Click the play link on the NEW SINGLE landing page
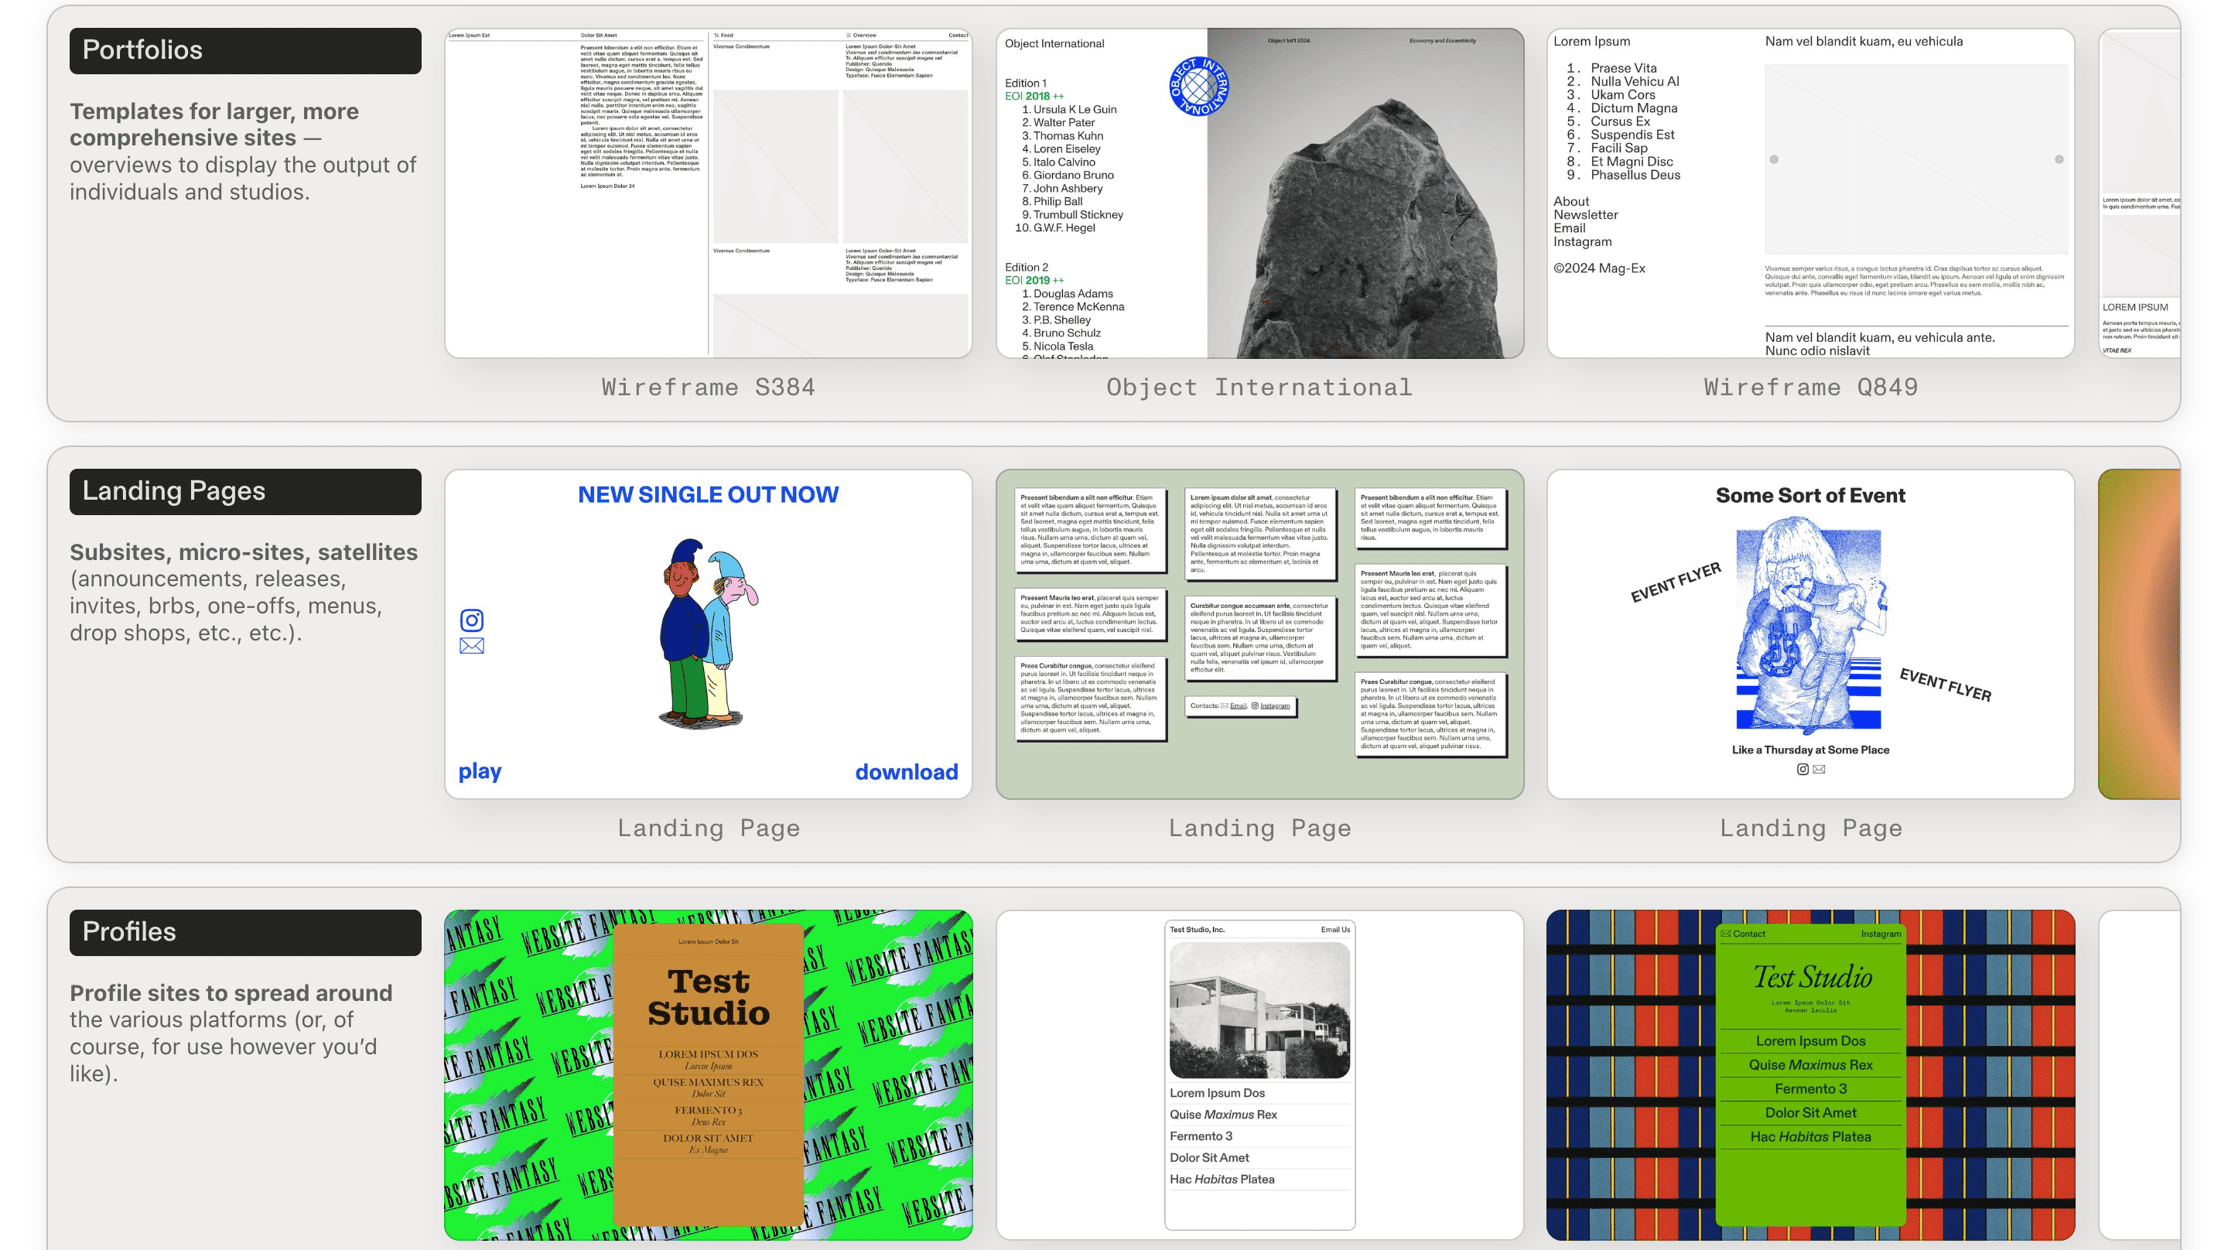Screen dimensions: 2228x1250 [479, 771]
